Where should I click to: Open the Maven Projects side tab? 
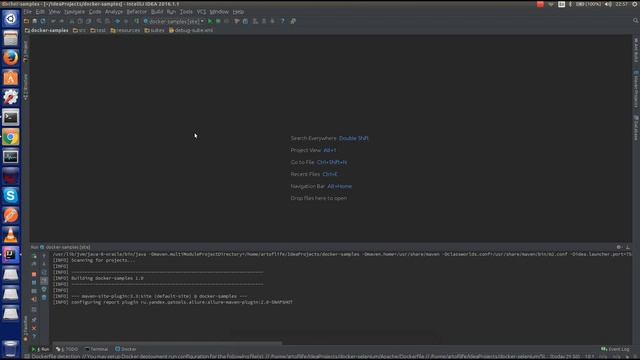pyautogui.click(x=636, y=89)
